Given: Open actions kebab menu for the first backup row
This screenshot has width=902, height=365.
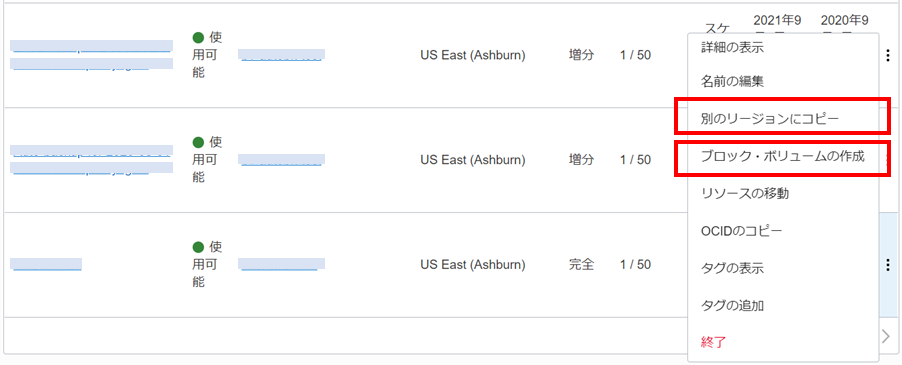Looking at the screenshot, I should click(x=888, y=55).
